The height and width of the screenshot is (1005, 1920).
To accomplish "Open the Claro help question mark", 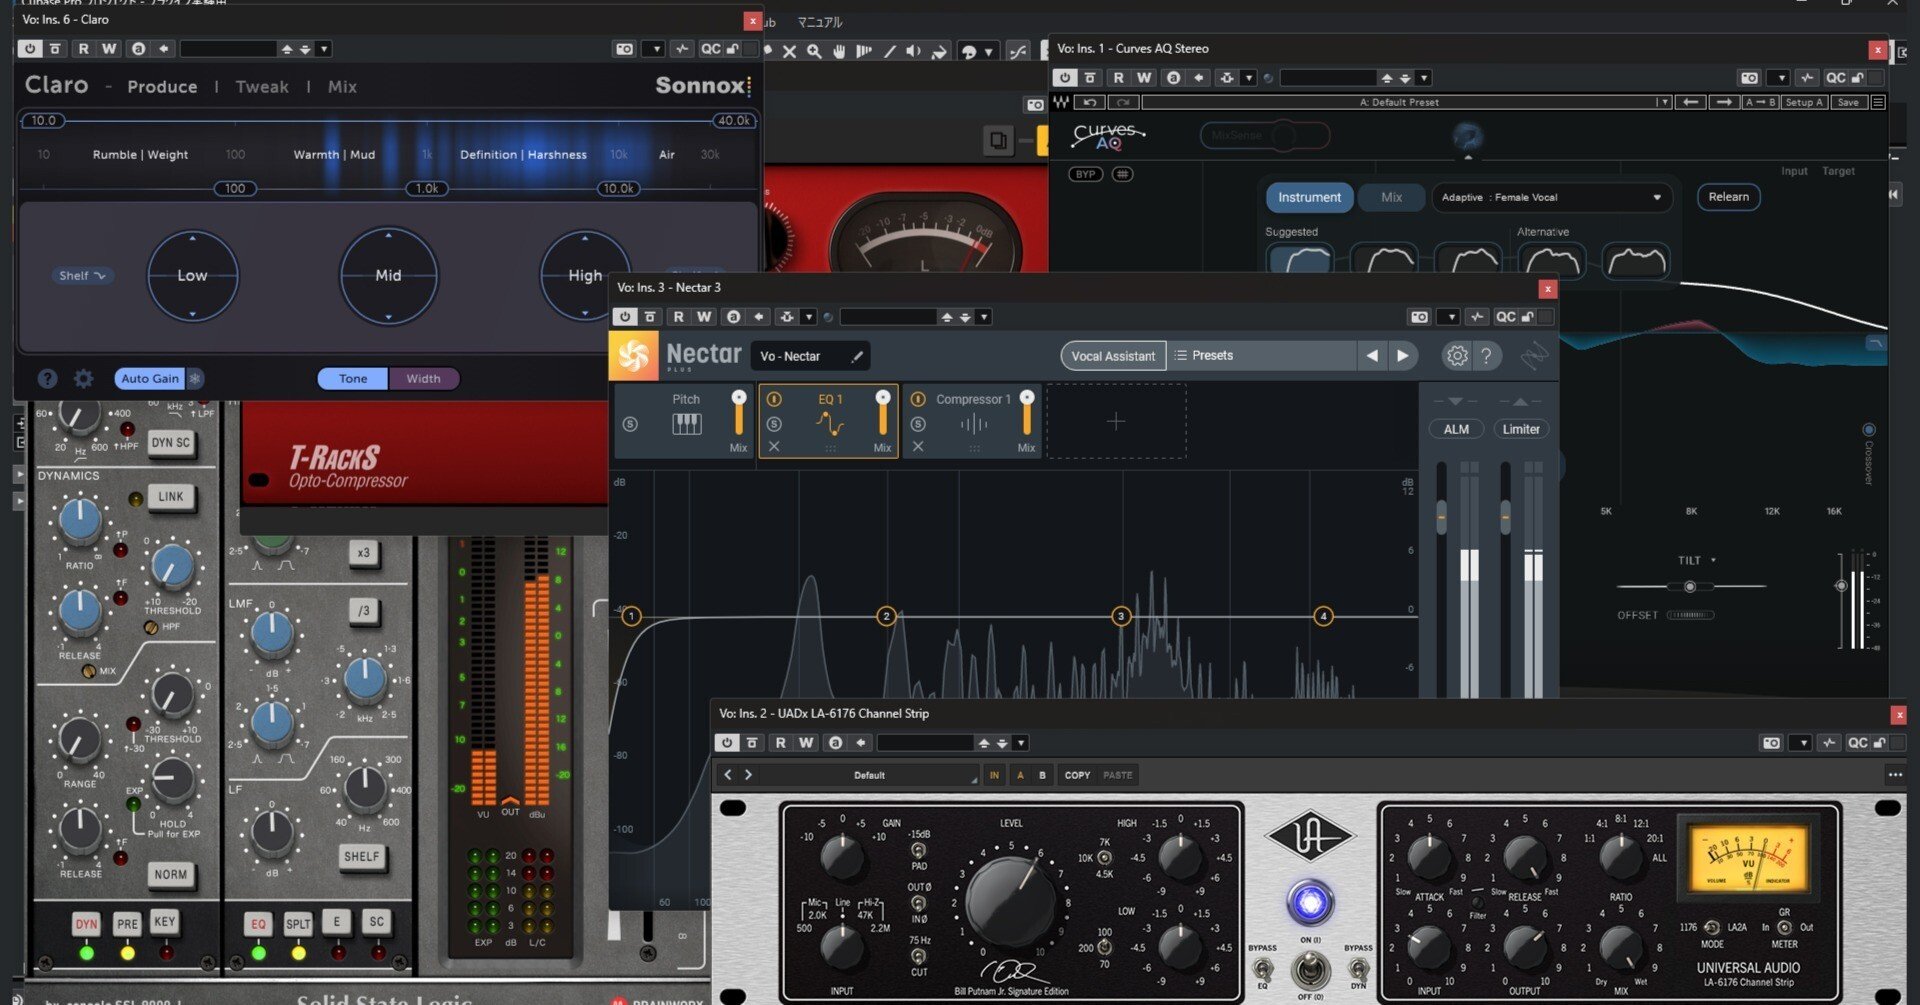I will tap(47, 379).
